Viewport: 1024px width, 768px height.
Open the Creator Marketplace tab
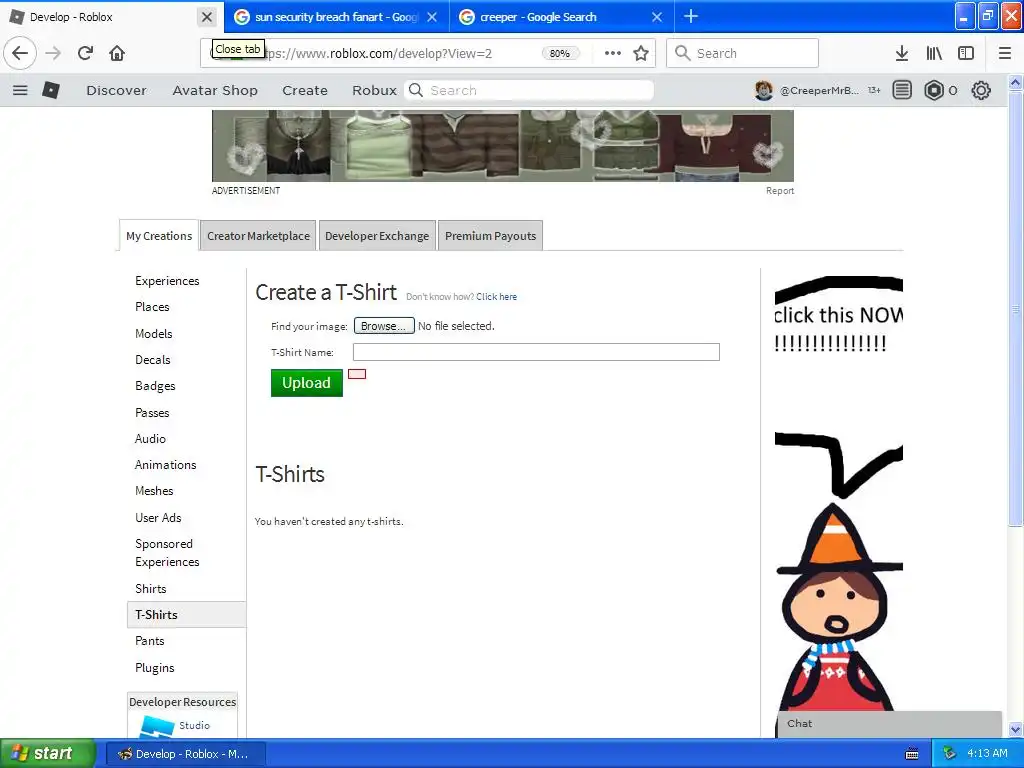258,236
